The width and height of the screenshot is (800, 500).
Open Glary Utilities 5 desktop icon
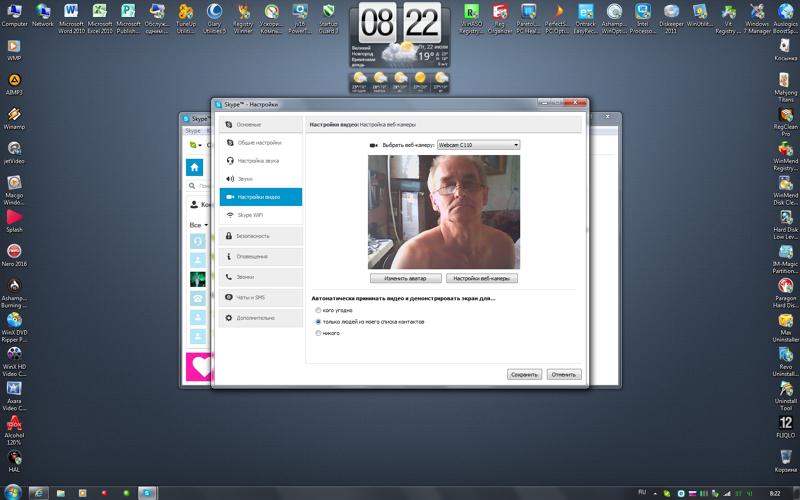pyautogui.click(x=214, y=18)
